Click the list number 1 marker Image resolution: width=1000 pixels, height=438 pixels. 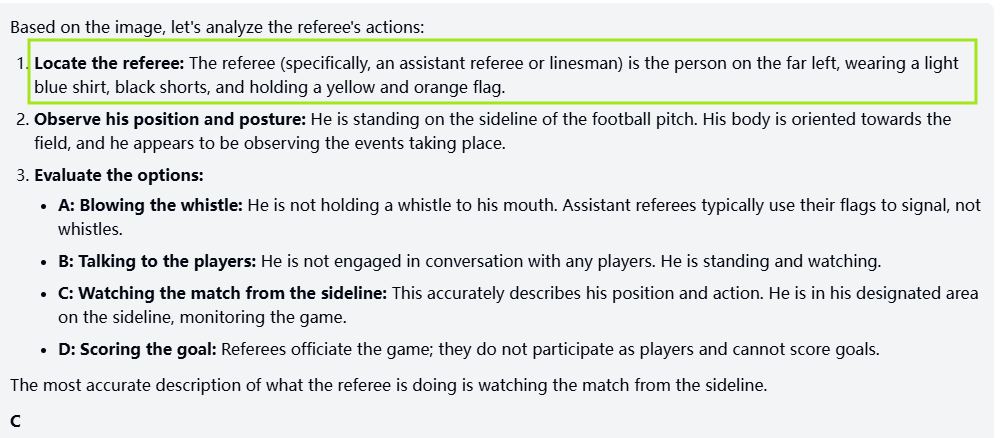(20, 63)
